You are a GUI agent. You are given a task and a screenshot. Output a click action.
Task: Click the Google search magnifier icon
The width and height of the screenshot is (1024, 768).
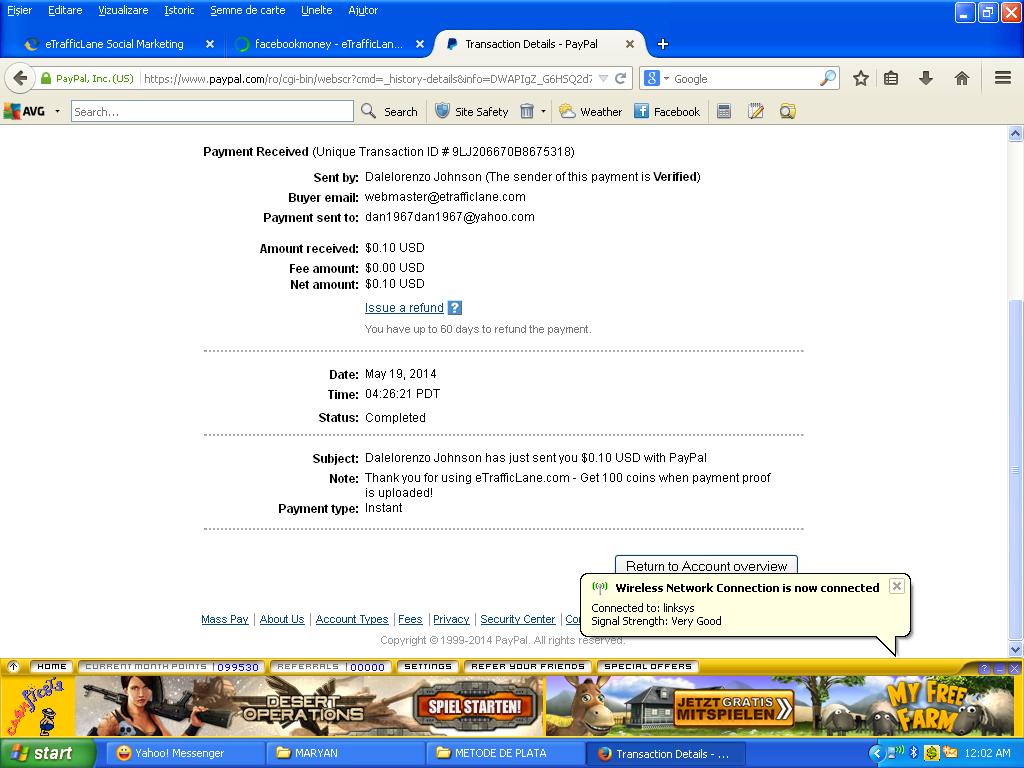(x=827, y=78)
